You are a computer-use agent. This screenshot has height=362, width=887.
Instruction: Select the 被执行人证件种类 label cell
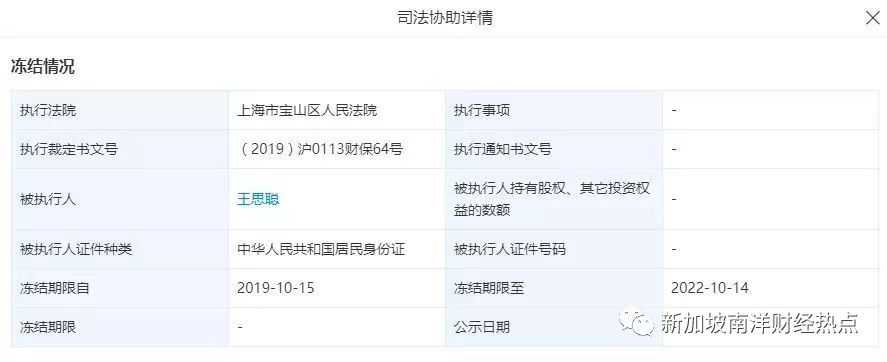pyautogui.click(x=120, y=249)
